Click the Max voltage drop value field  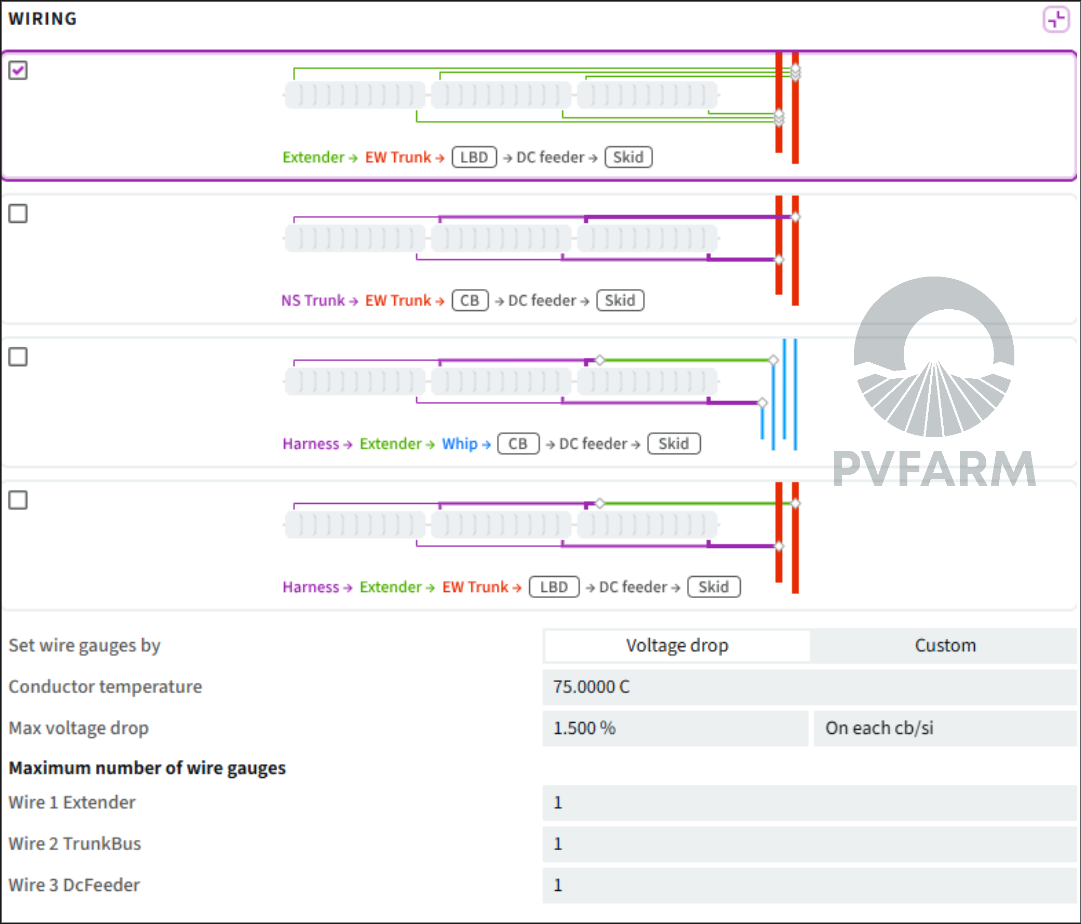tap(676, 728)
